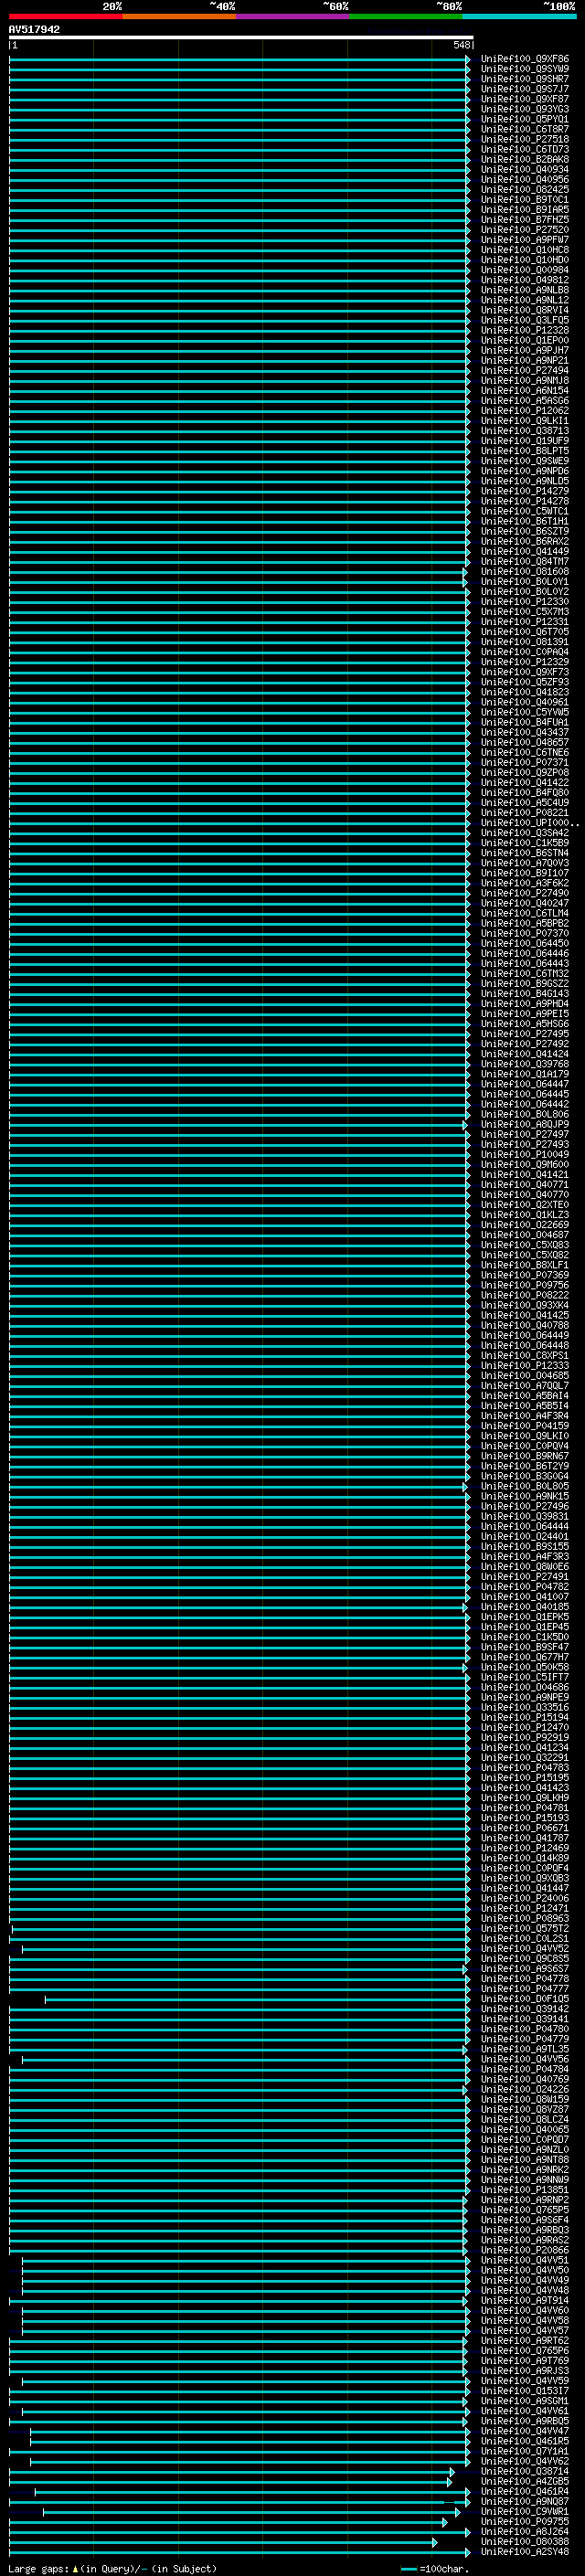
Task: Select the UniRef100_Q40934 label
Action: coord(525,169)
